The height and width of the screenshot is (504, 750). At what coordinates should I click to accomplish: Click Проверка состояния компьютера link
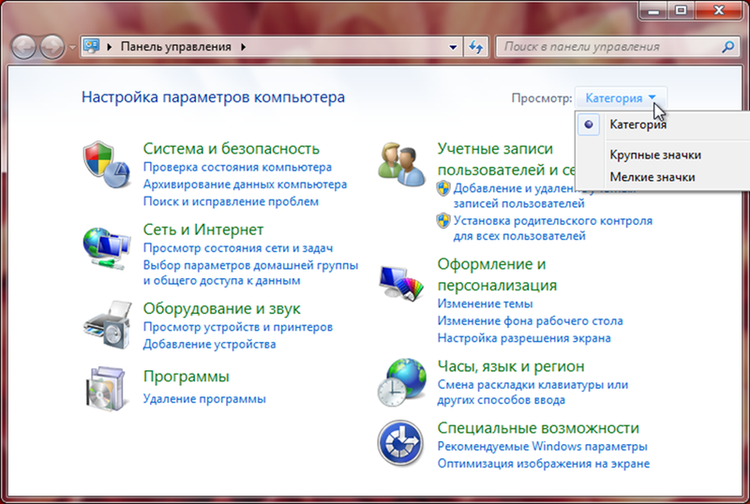237,167
